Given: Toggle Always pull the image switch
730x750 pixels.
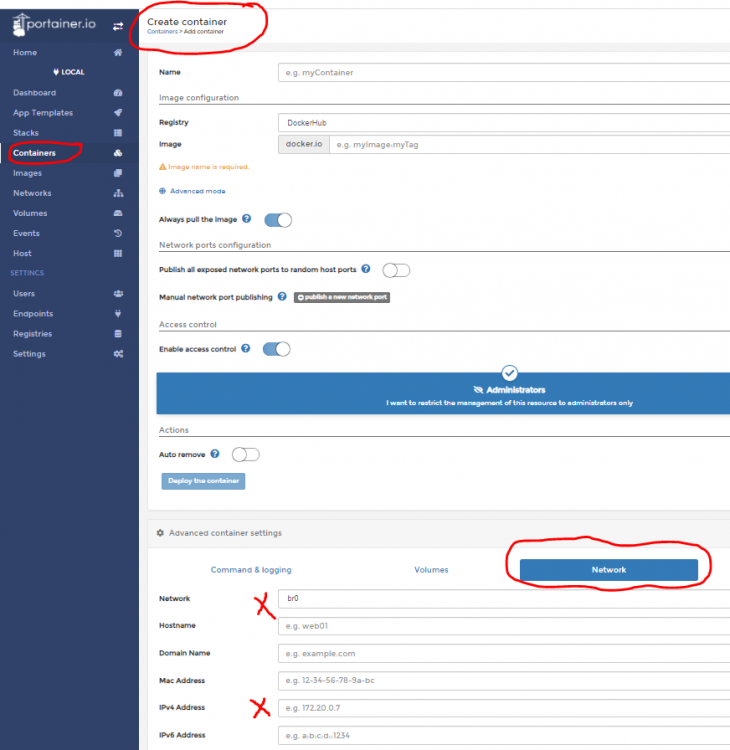Looking at the screenshot, I should point(278,220).
